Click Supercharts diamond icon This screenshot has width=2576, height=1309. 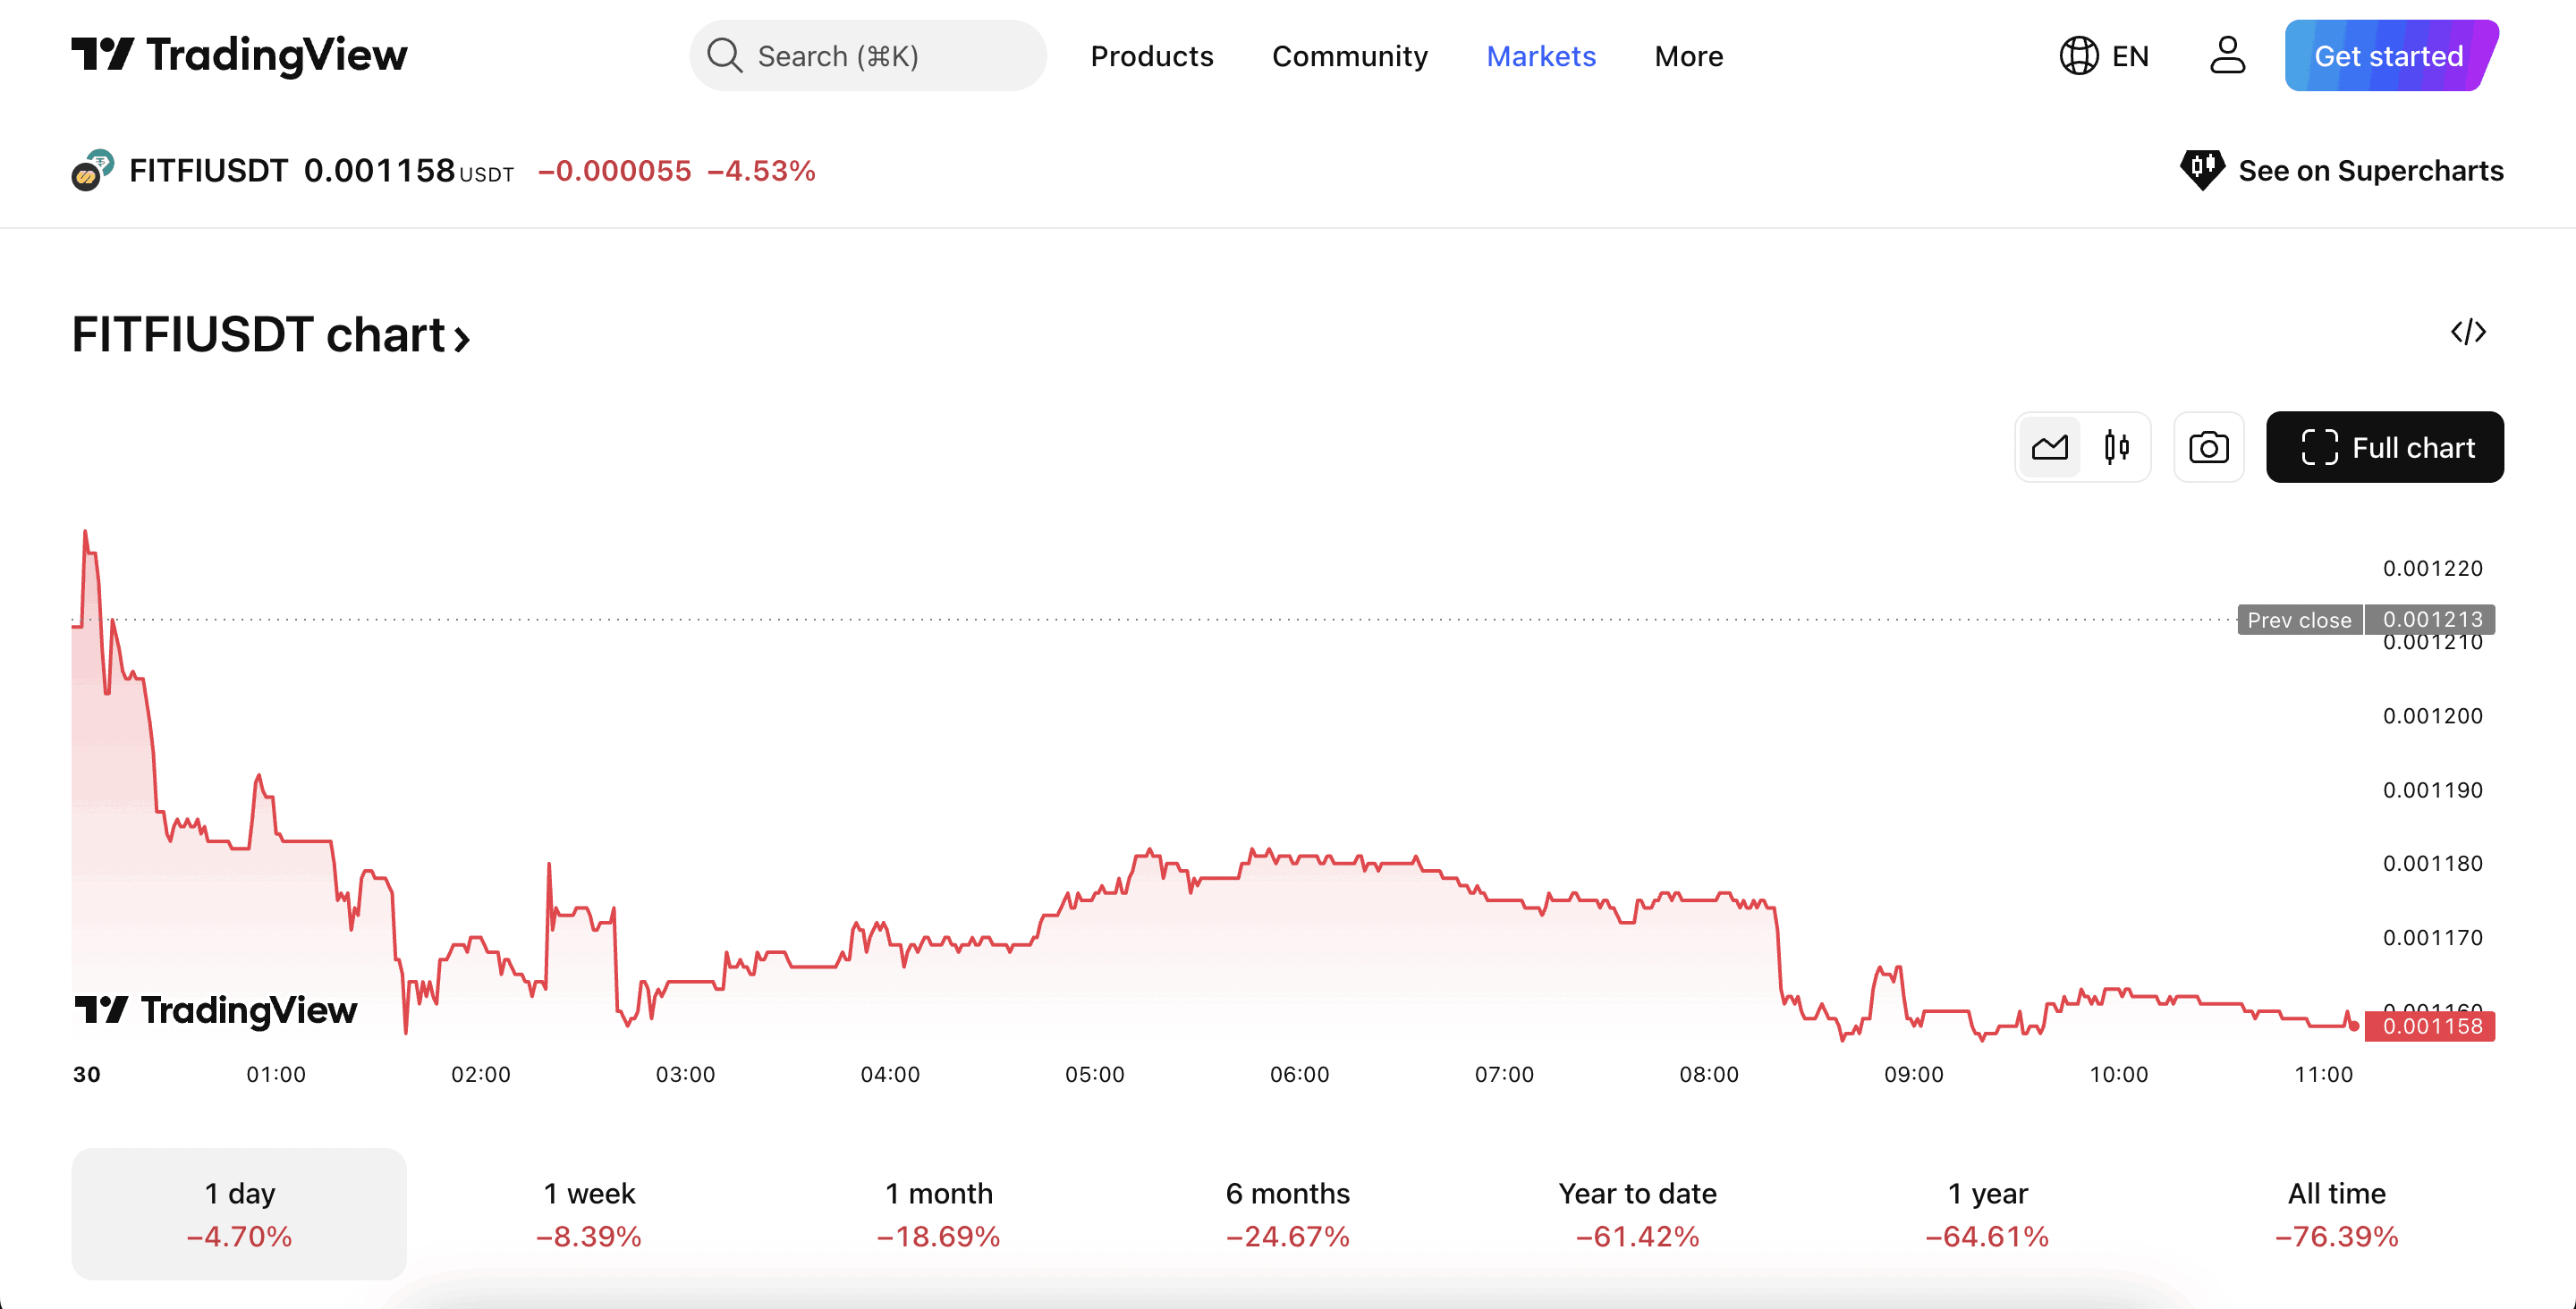coord(2201,170)
